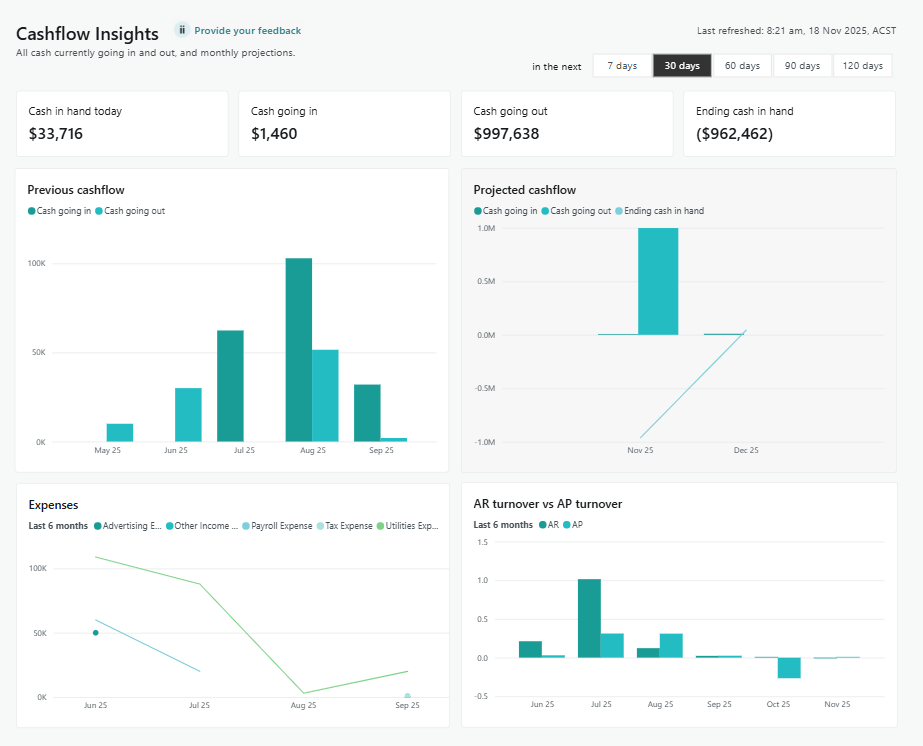Switch to the 60 days forecast period
Image resolution: width=923 pixels, height=746 pixels.
pos(742,66)
